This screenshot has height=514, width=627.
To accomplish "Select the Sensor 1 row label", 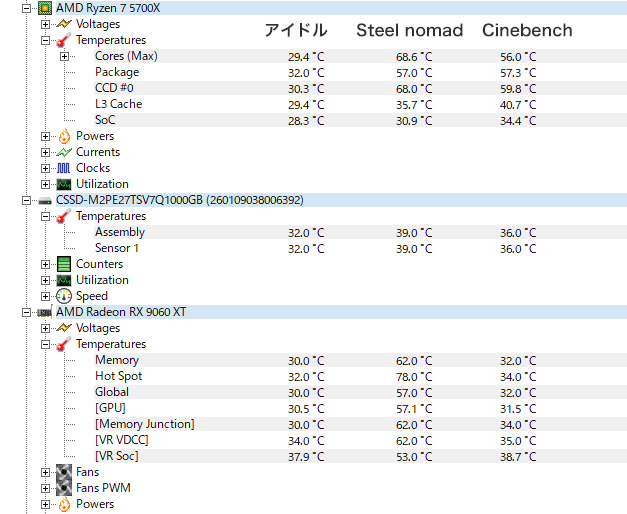I will [117, 248].
